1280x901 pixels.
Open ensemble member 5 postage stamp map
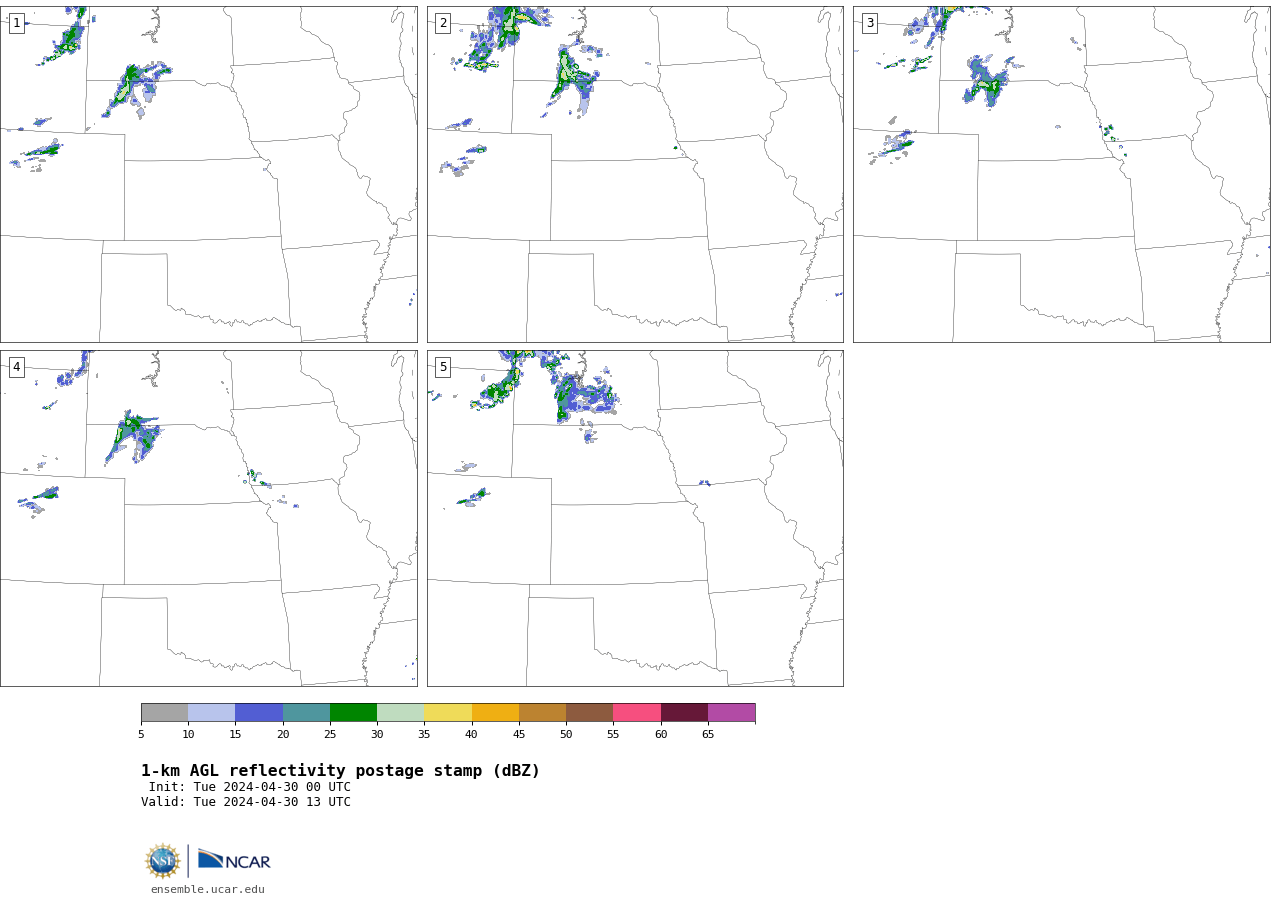click(x=635, y=518)
